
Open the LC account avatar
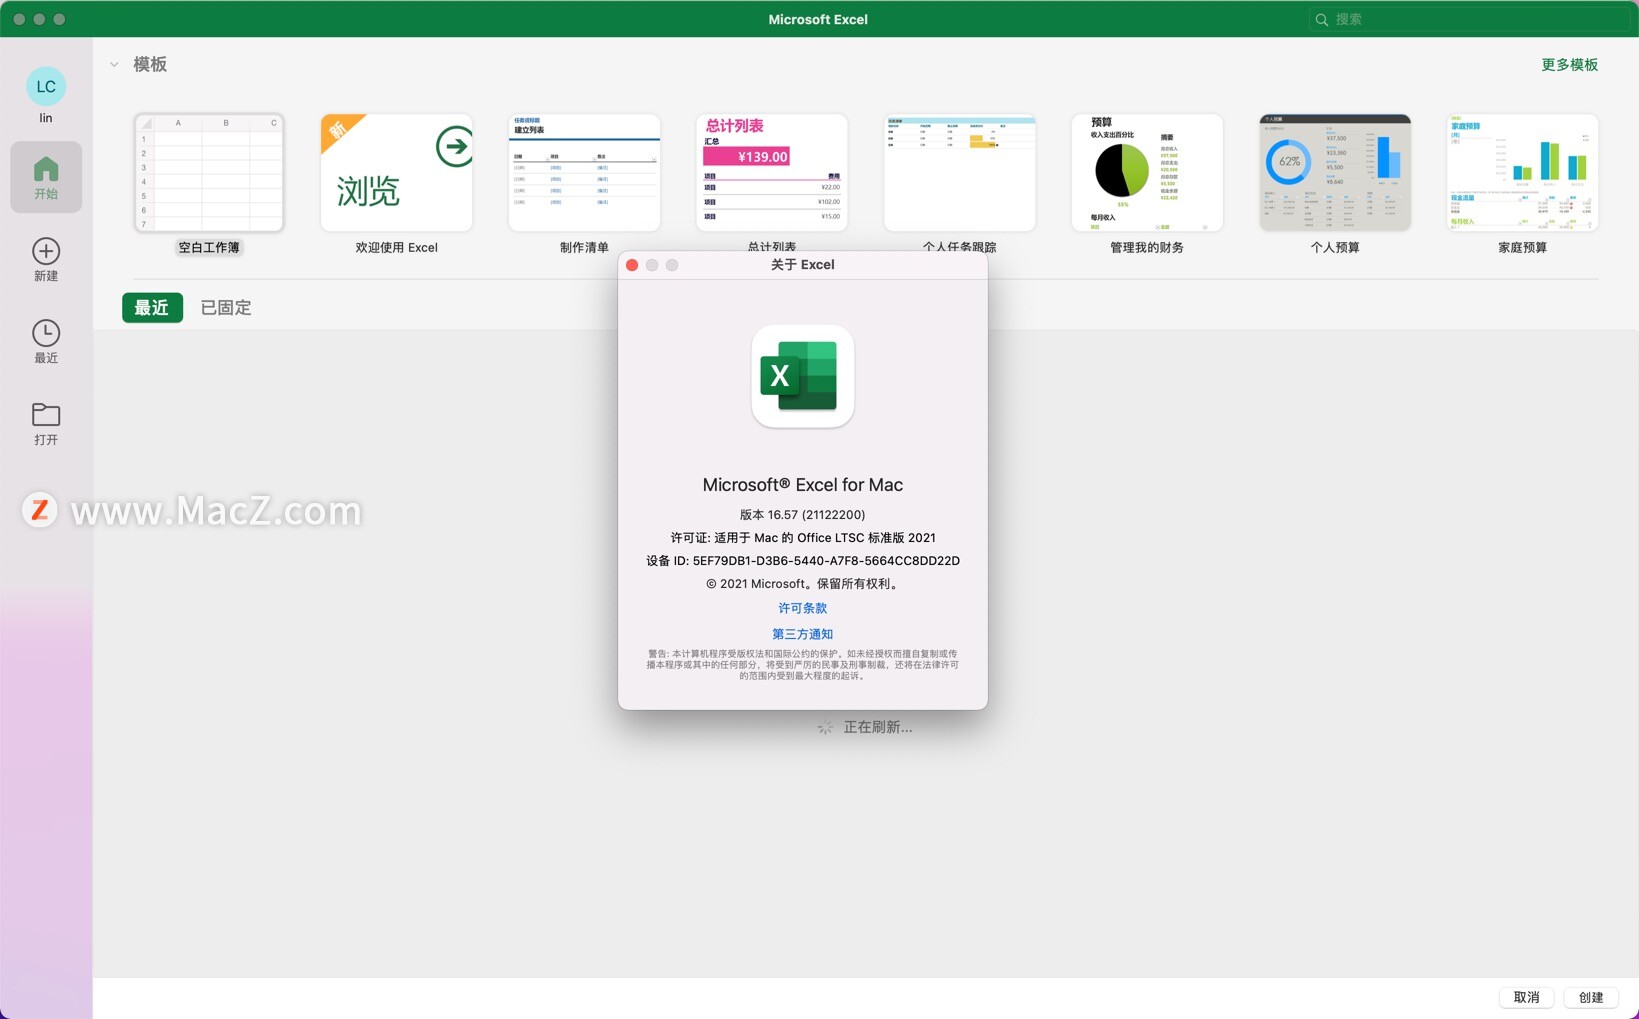[46, 86]
